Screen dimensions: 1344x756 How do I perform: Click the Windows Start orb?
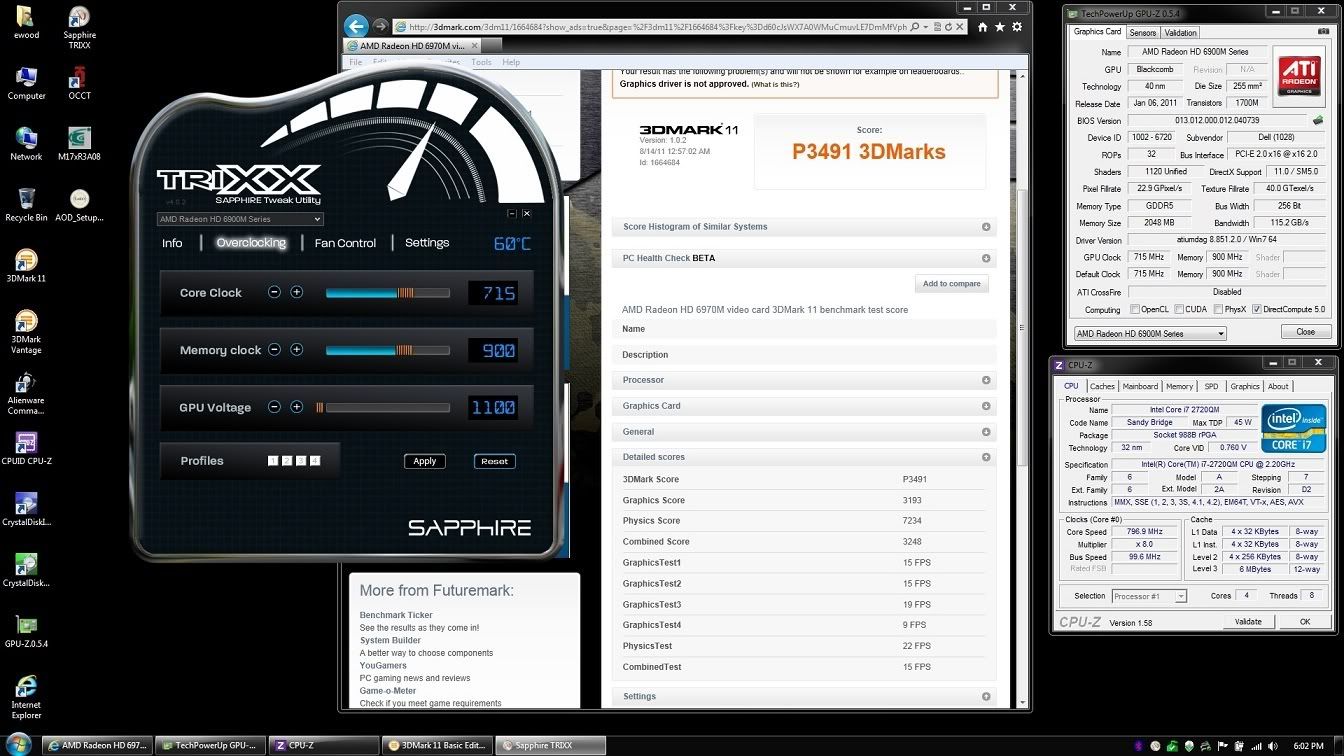click(x=19, y=745)
